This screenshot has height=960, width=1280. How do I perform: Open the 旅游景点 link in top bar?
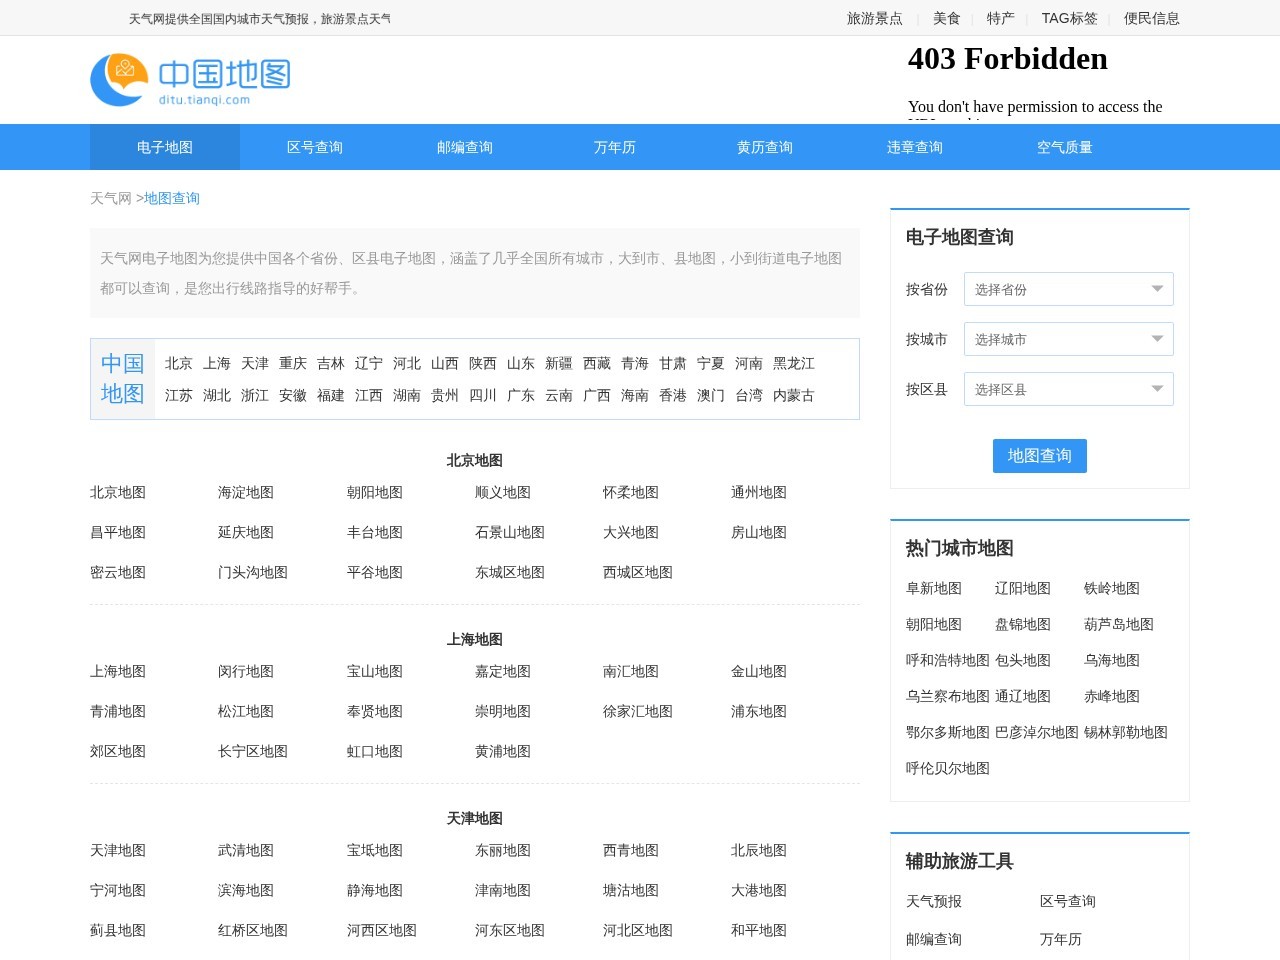coord(874,18)
